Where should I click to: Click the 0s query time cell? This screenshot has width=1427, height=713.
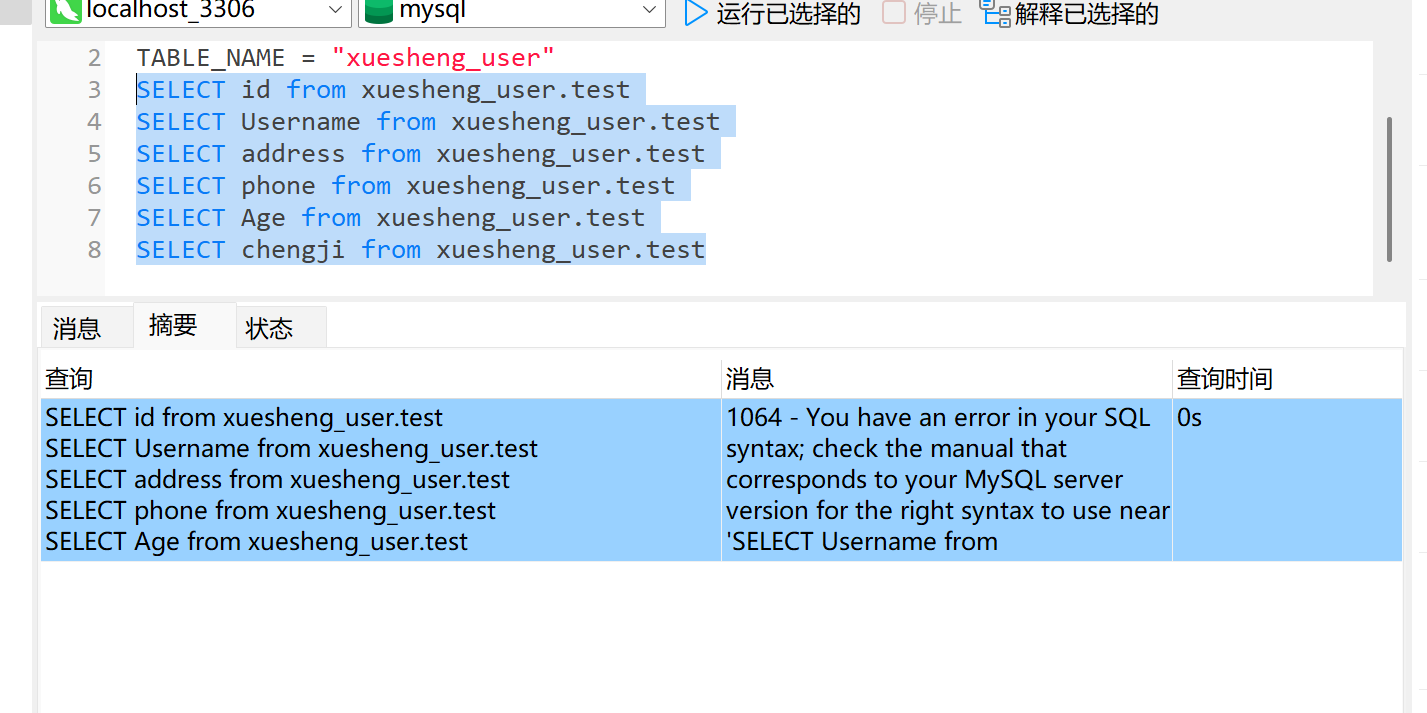1190,418
